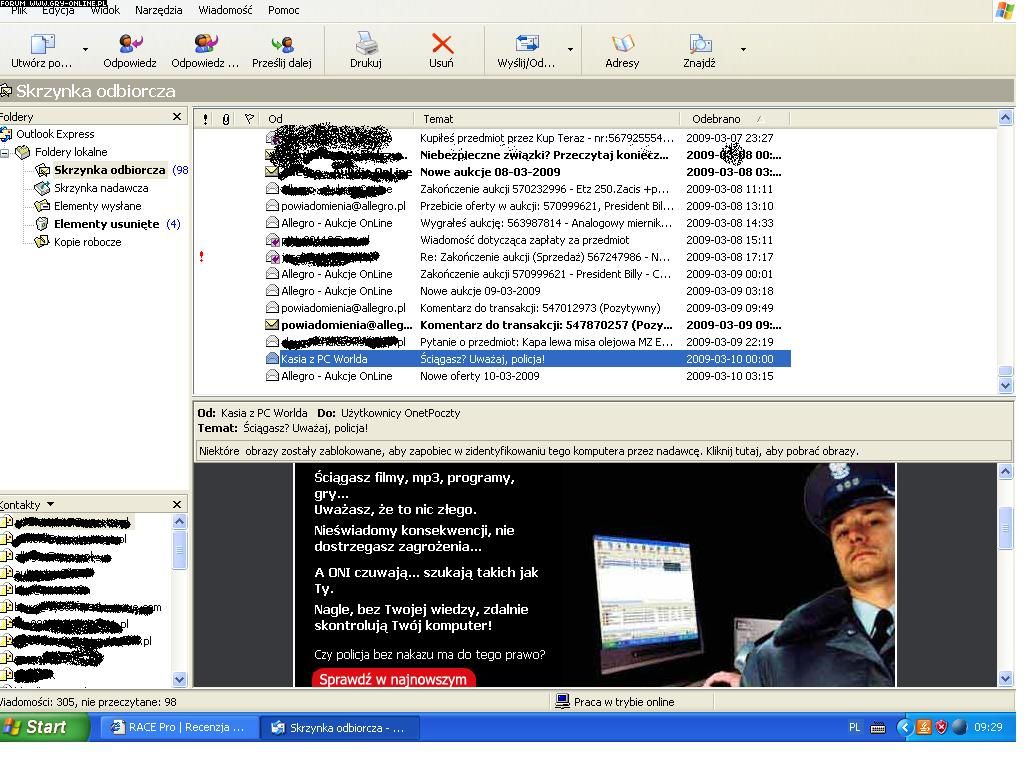Click the Wyślij/Odbierz send-receive icon
1024x768 pixels.
(x=526, y=44)
